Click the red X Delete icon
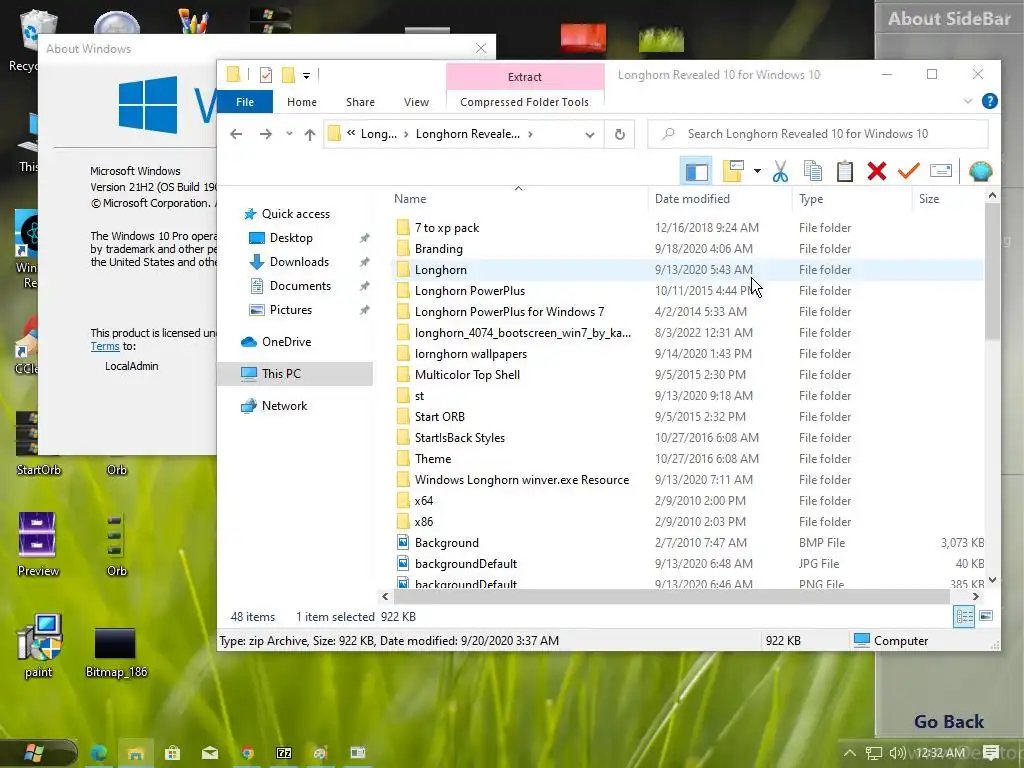The width and height of the screenshot is (1024, 768). 876,171
